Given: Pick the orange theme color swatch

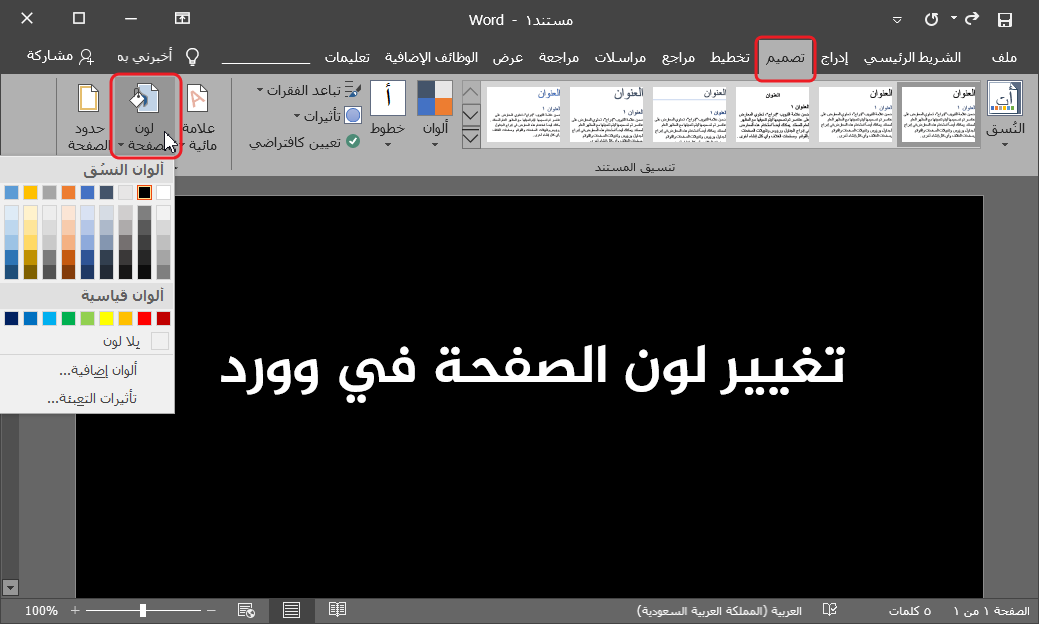Looking at the screenshot, I should 68,192.
